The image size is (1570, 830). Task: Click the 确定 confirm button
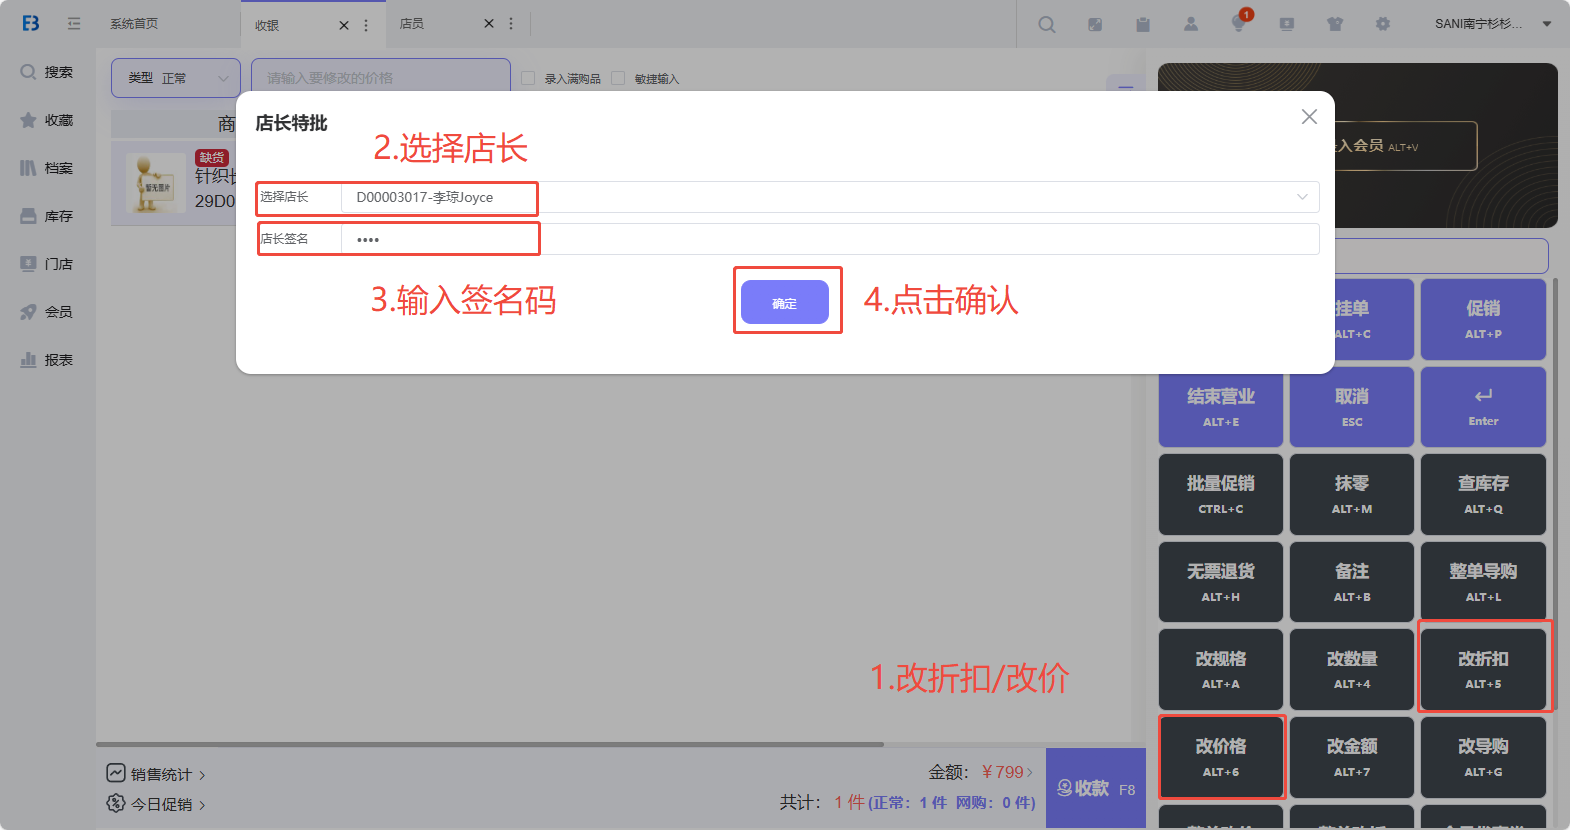pos(785,302)
